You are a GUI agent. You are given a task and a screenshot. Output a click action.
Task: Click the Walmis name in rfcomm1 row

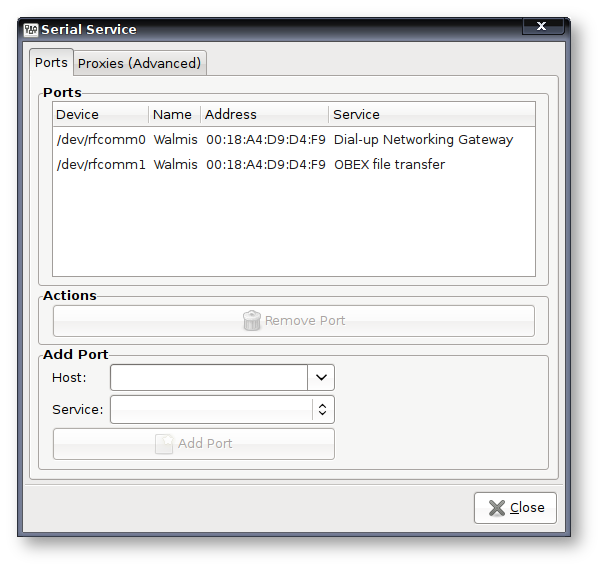175,164
